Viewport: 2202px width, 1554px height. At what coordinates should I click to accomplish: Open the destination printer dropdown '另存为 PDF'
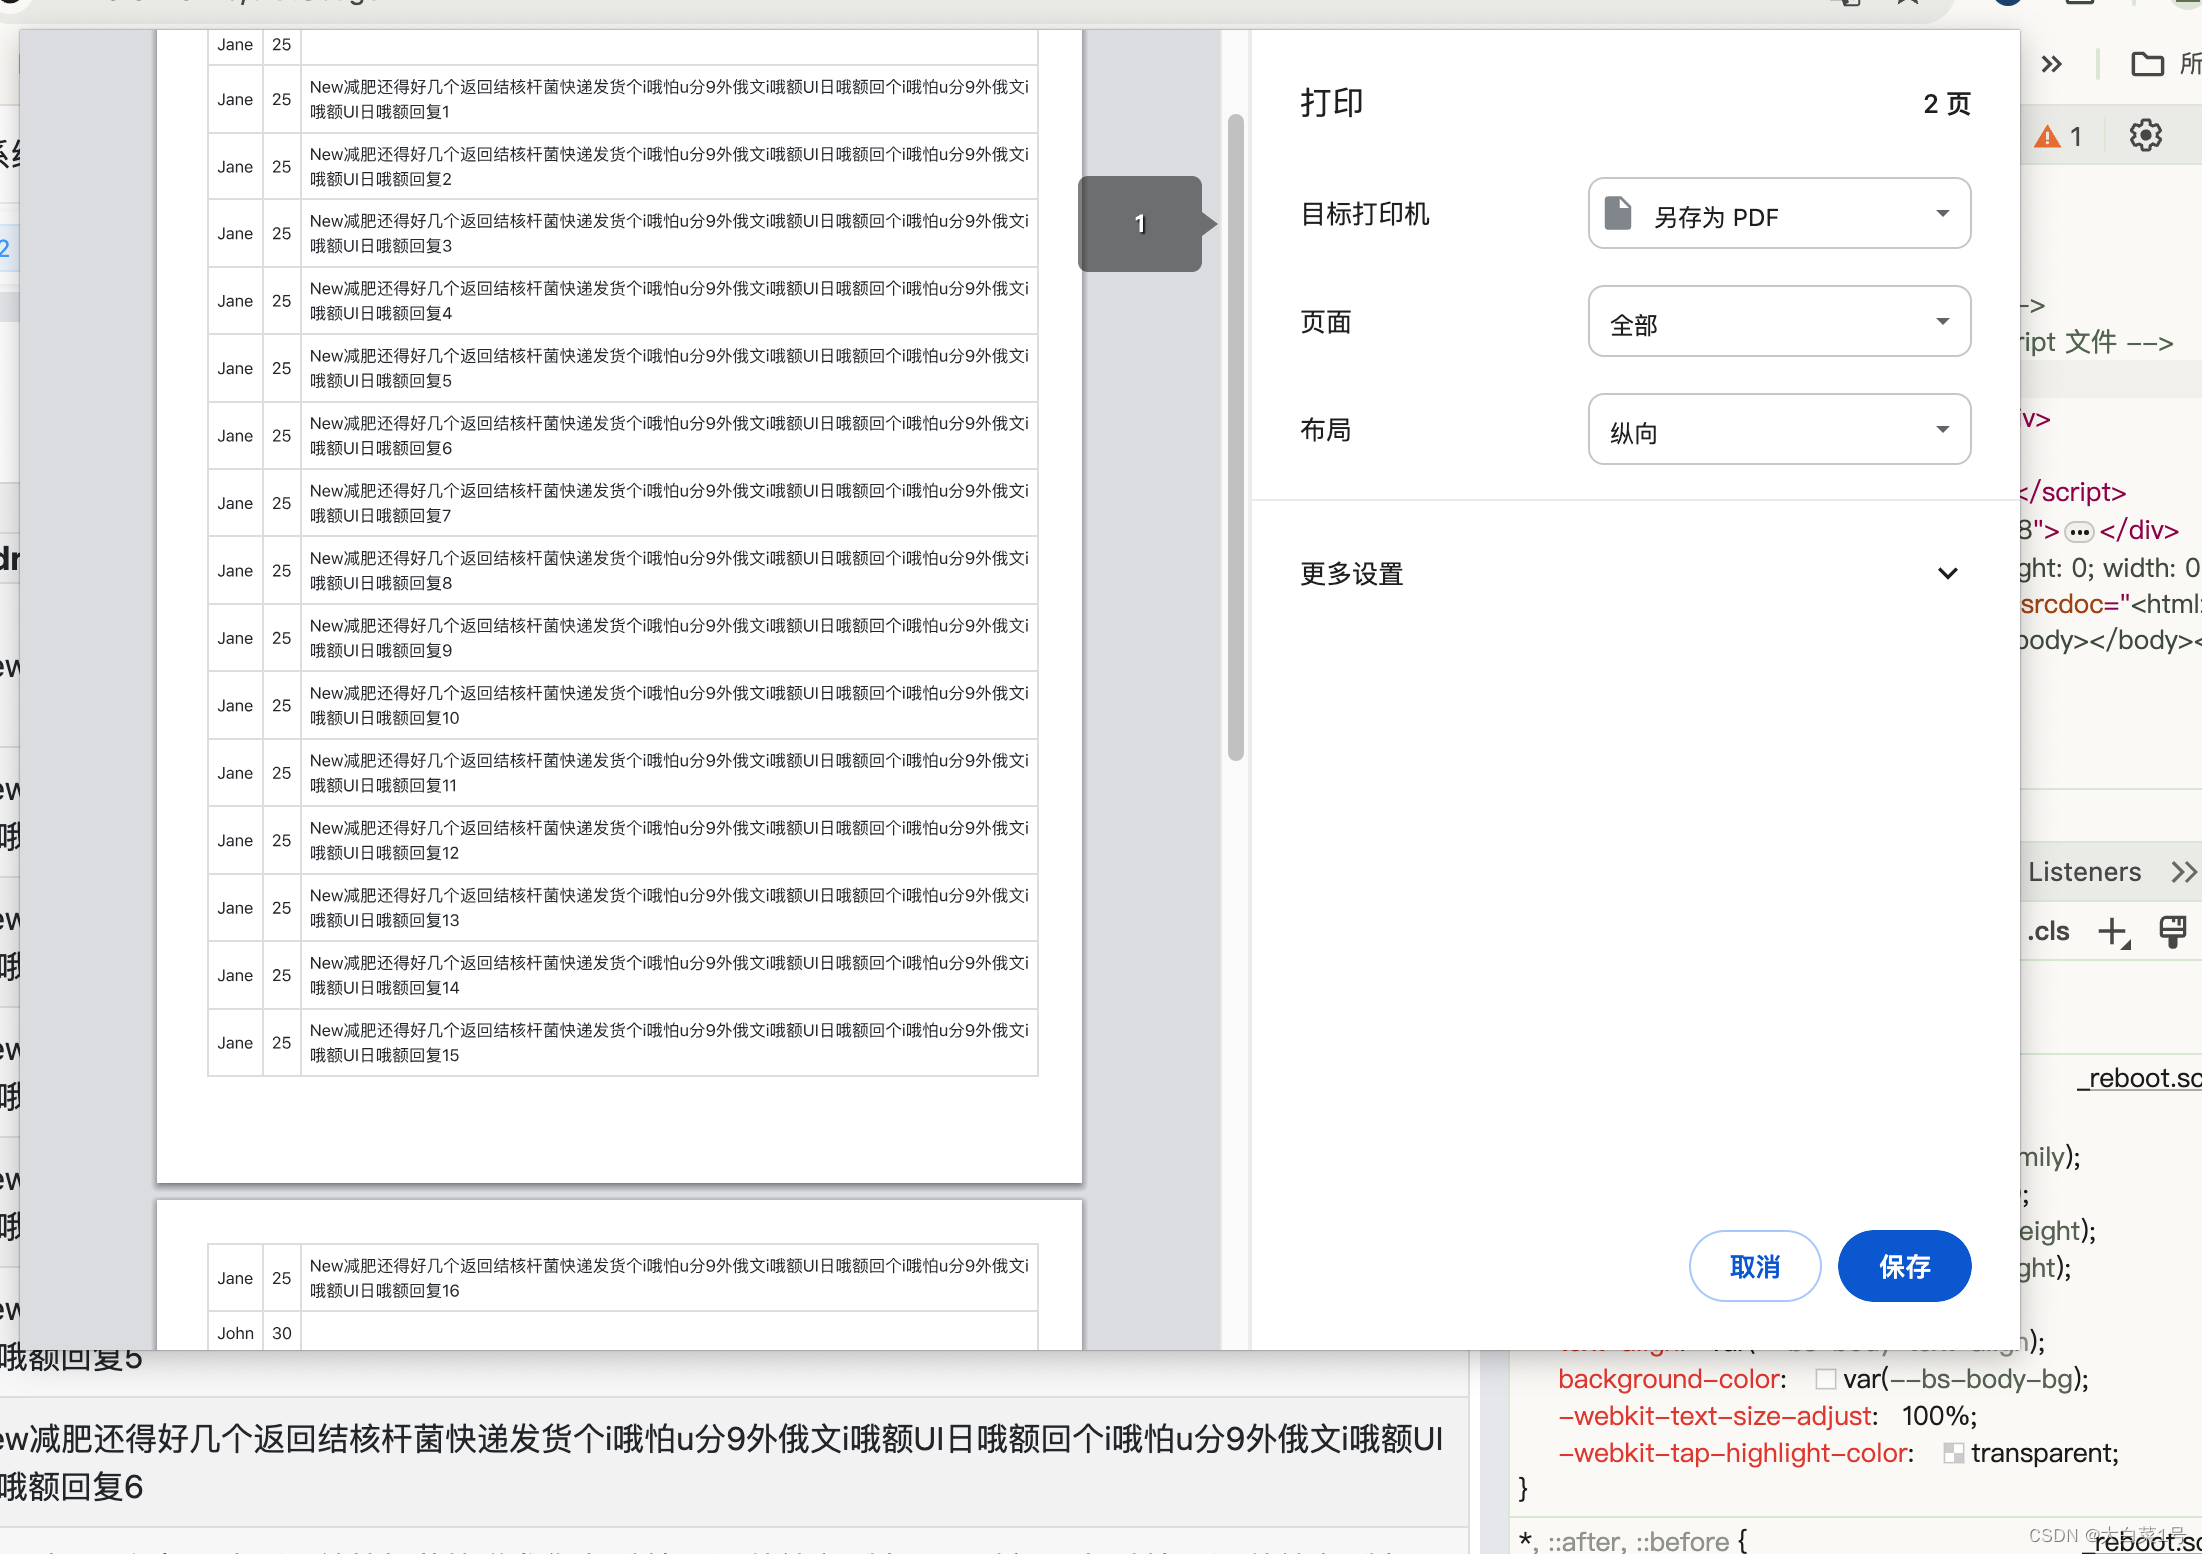pyautogui.click(x=1779, y=214)
